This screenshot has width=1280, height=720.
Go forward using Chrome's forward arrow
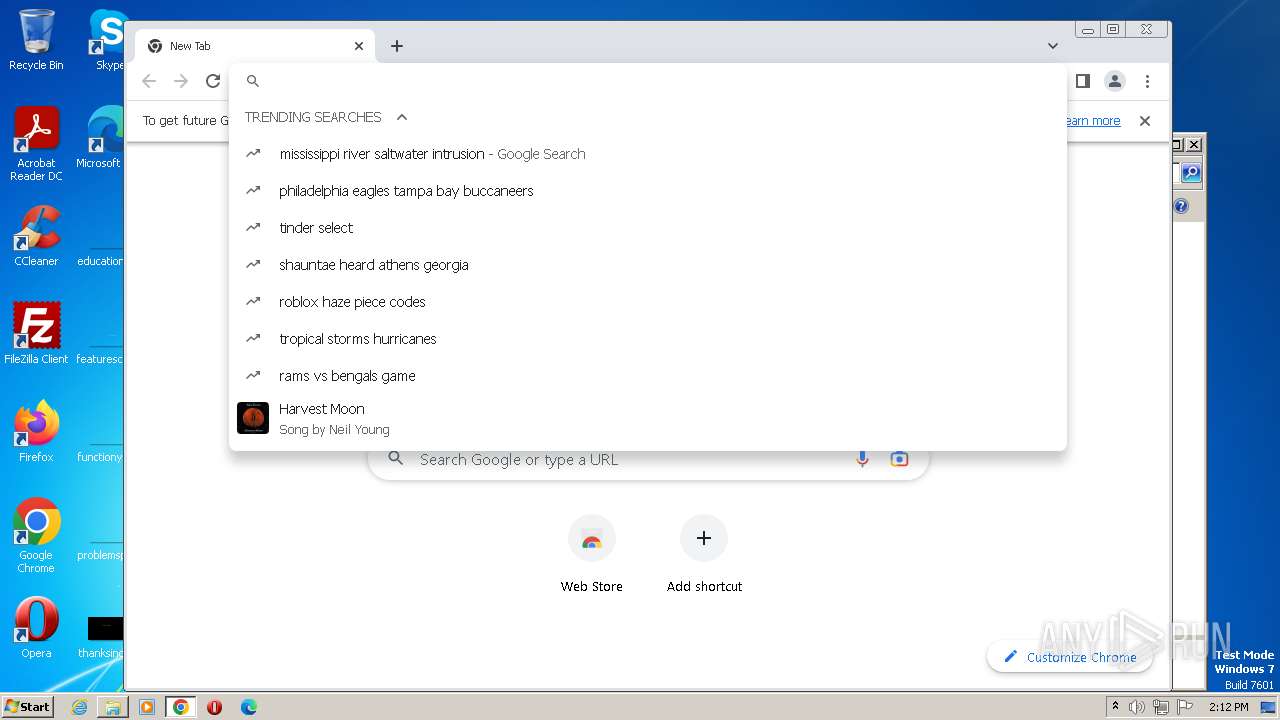click(181, 81)
